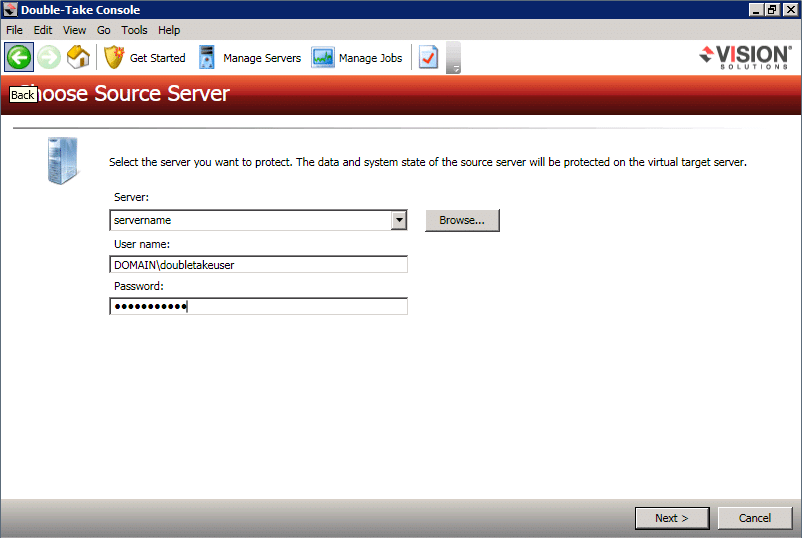Viewport: 802px width, 538px height.
Task: Cancel the source server wizard
Action: click(755, 518)
